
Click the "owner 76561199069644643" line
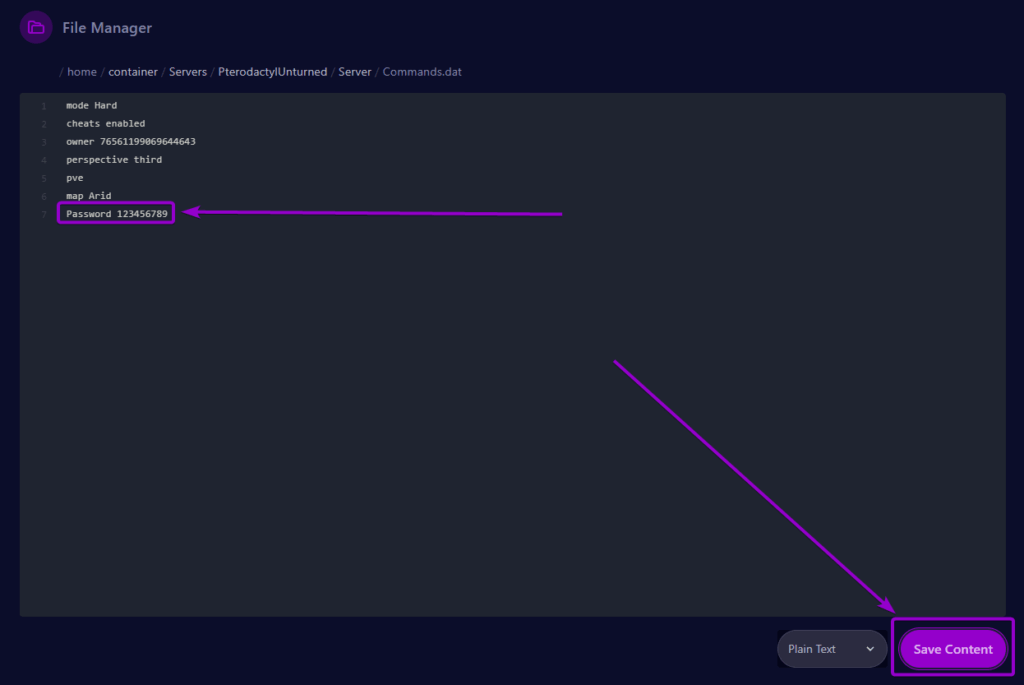tap(131, 142)
